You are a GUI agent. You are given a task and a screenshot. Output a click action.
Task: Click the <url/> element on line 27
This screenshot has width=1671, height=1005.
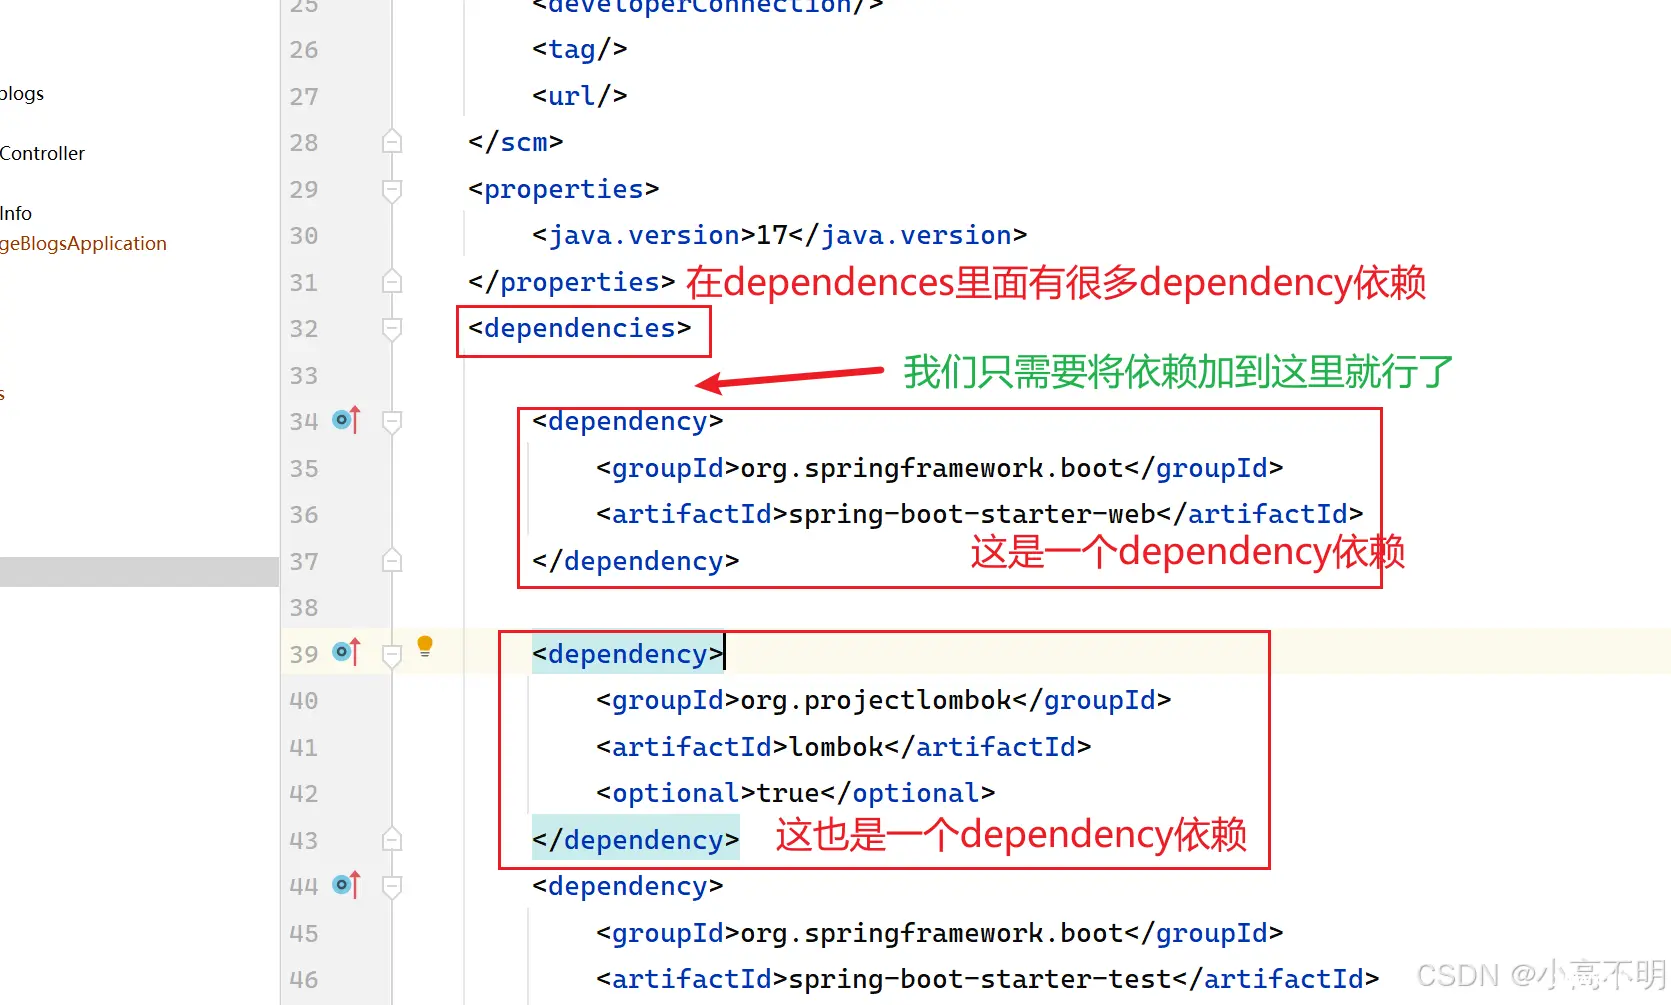[580, 96]
